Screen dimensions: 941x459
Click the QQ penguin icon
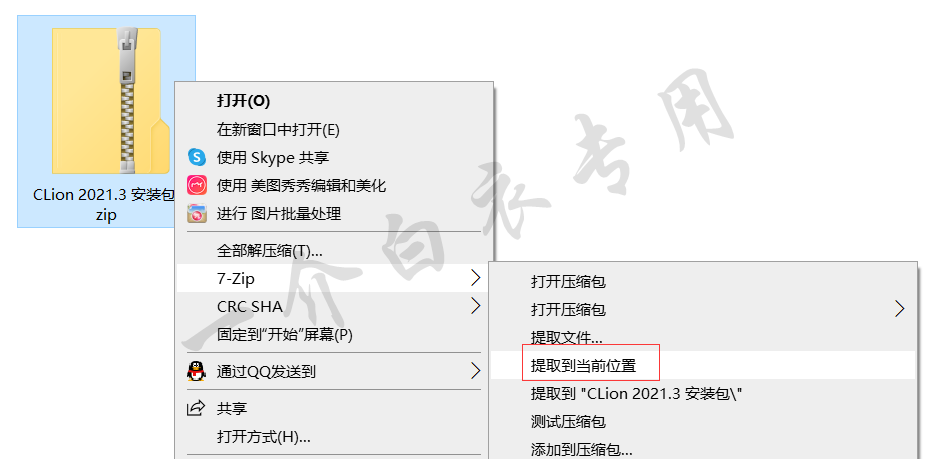196,371
